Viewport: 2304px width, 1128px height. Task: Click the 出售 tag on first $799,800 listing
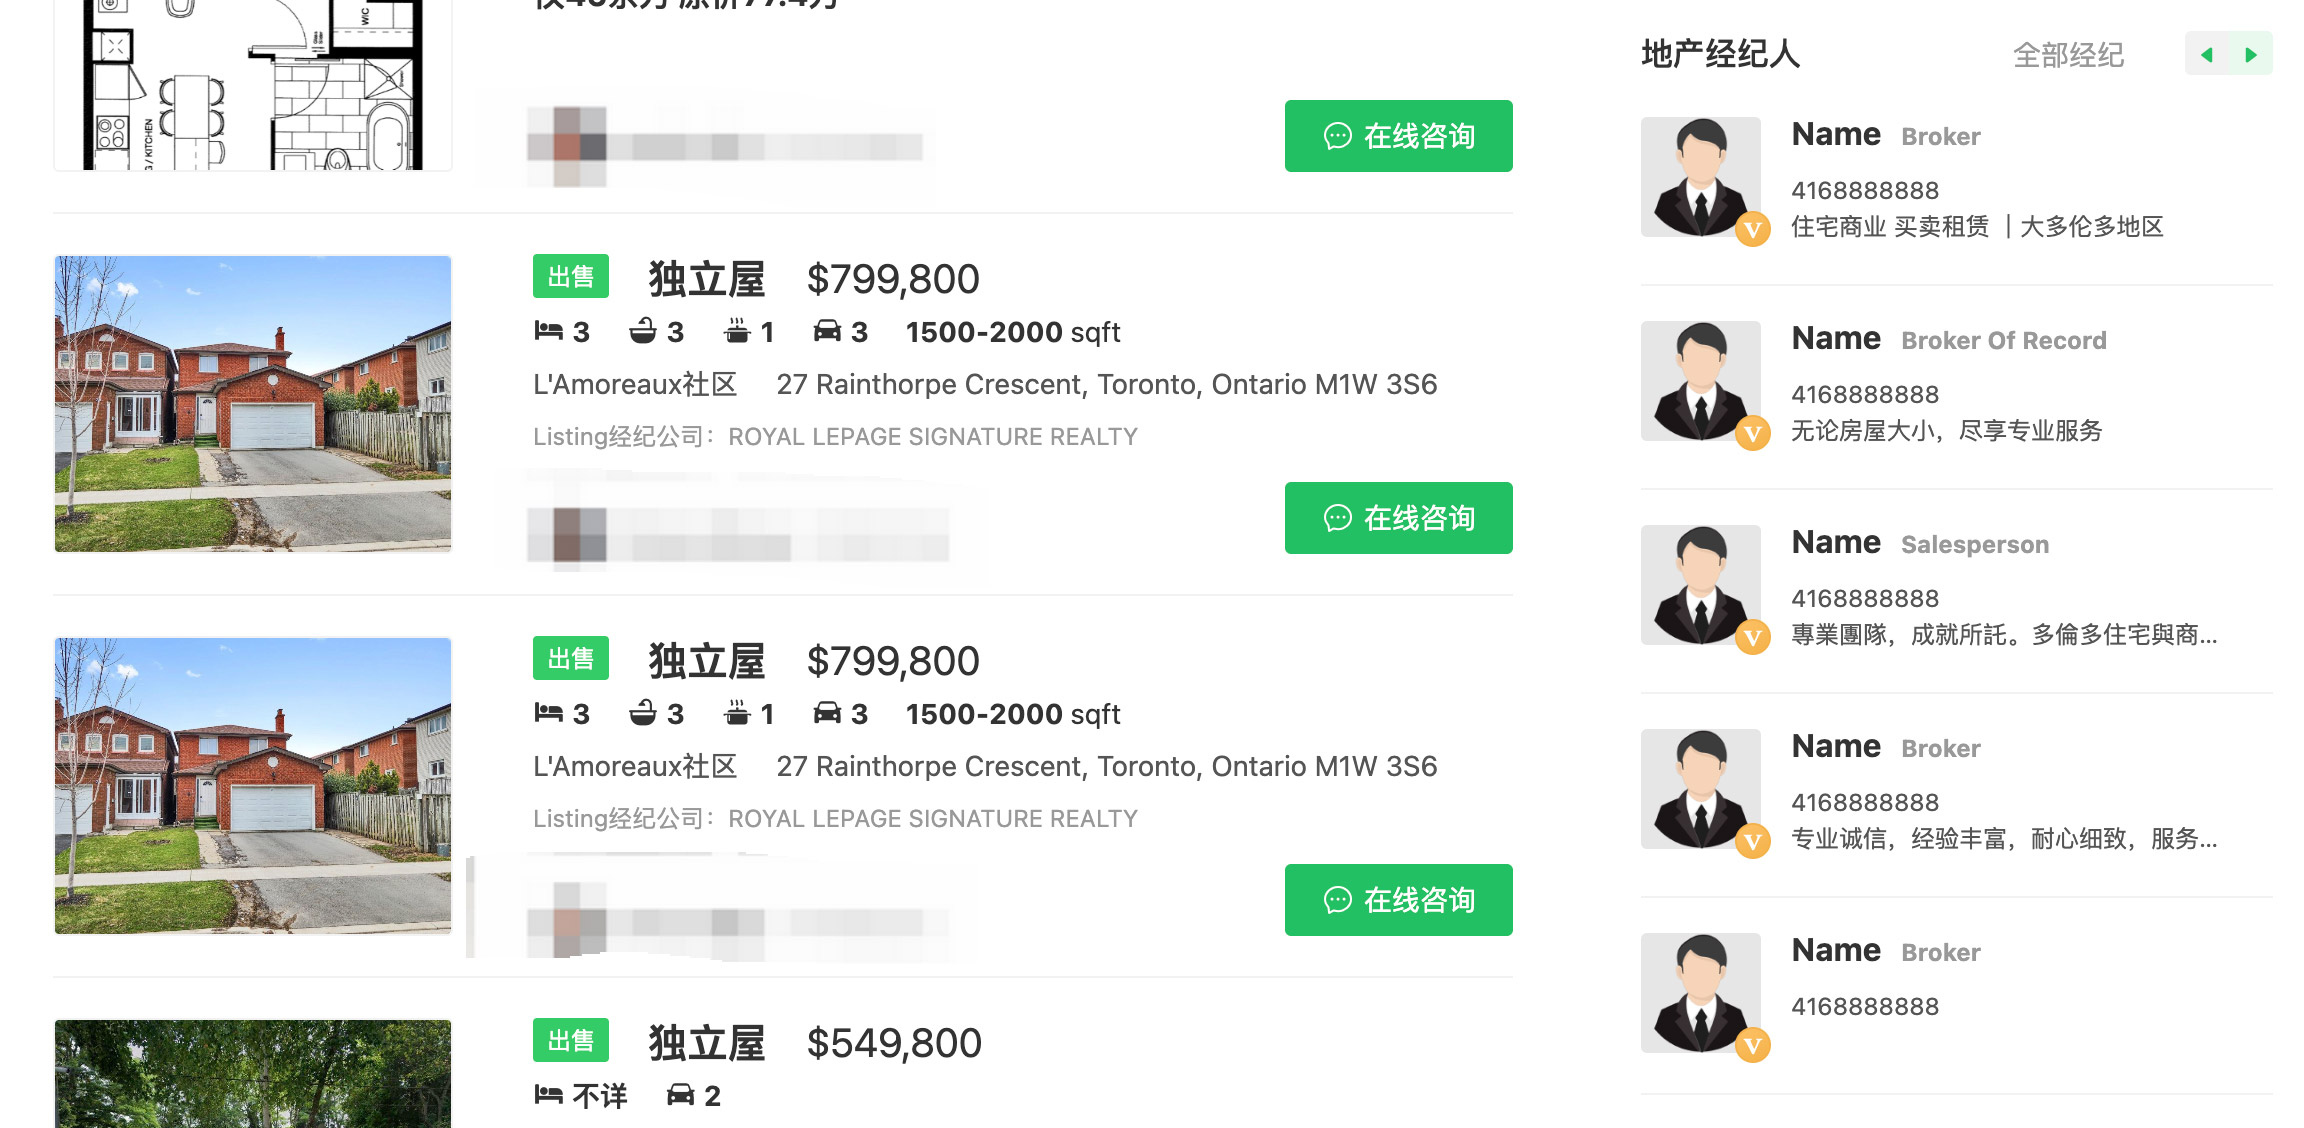[x=570, y=277]
